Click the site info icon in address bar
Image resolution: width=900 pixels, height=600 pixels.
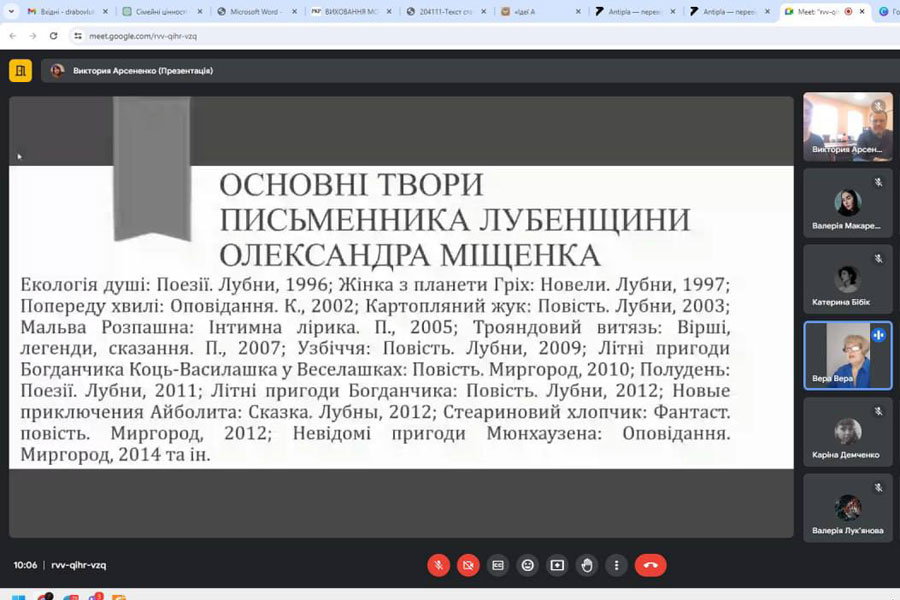pos(78,36)
